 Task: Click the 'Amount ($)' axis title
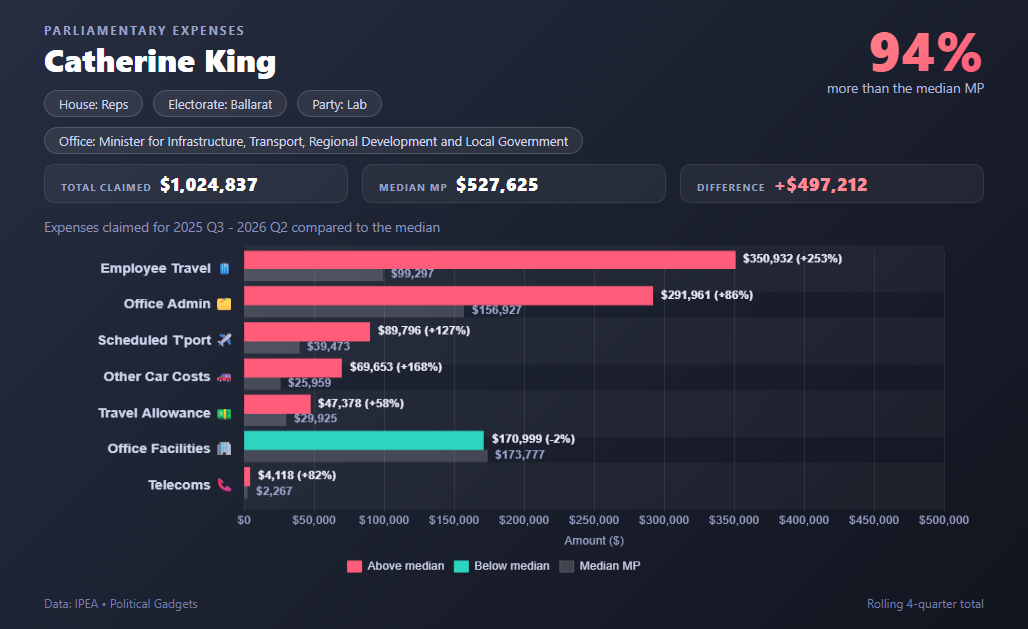[594, 540]
